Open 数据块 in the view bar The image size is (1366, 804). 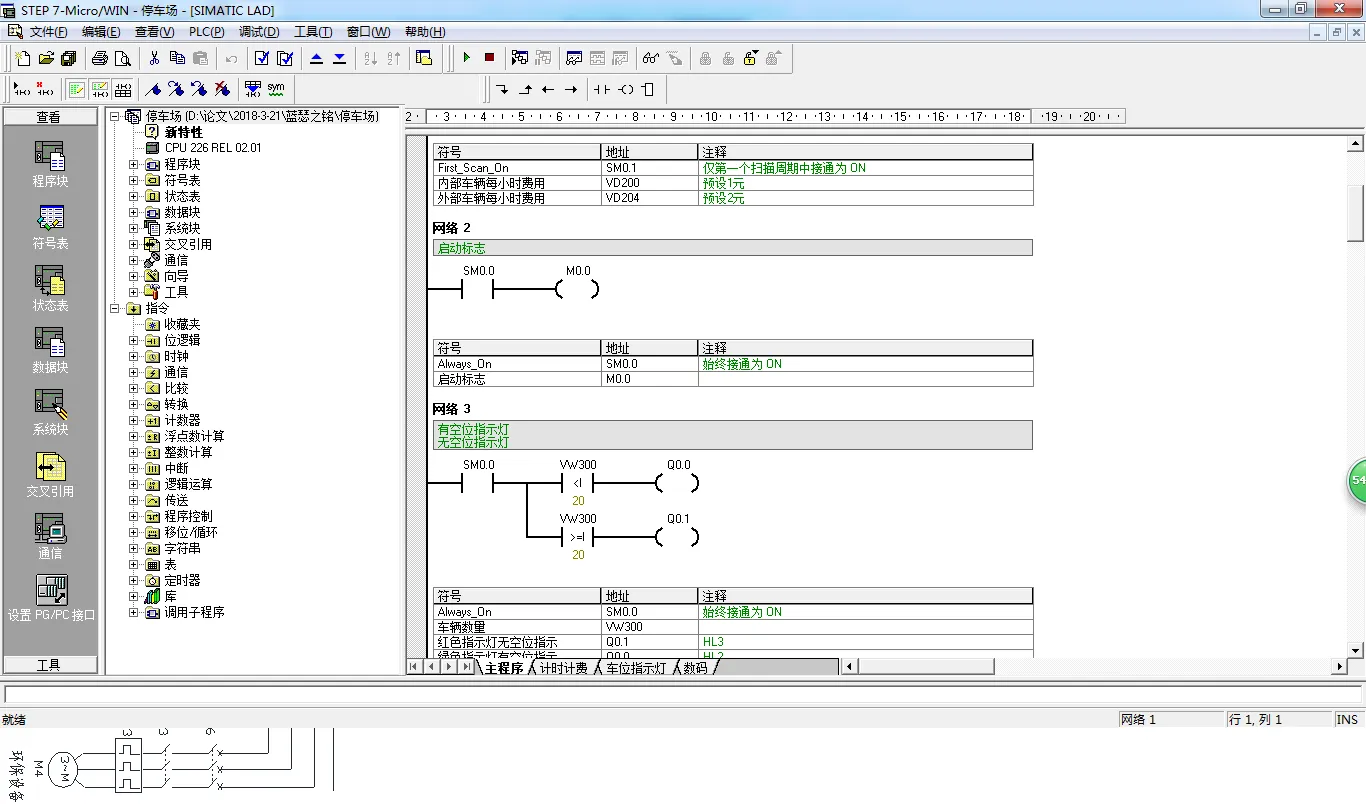tap(50, 350)
